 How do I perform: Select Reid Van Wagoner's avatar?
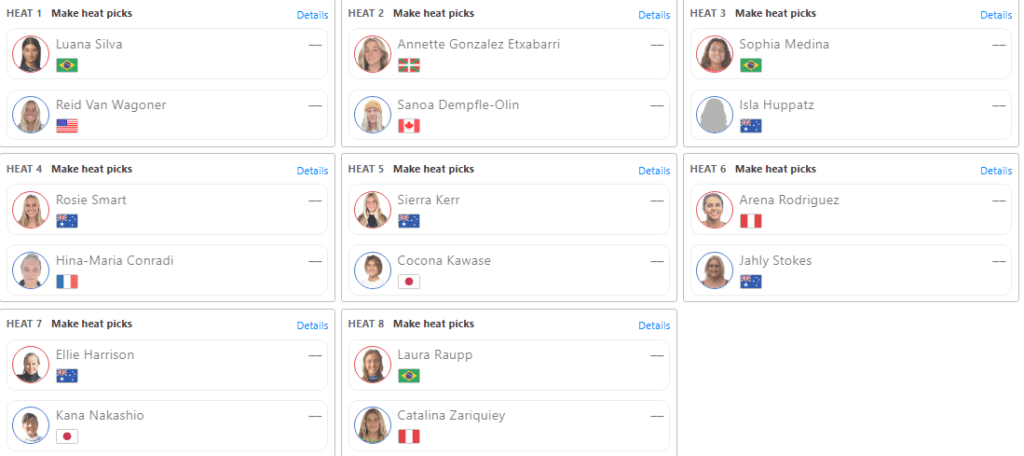coord(31,114)
